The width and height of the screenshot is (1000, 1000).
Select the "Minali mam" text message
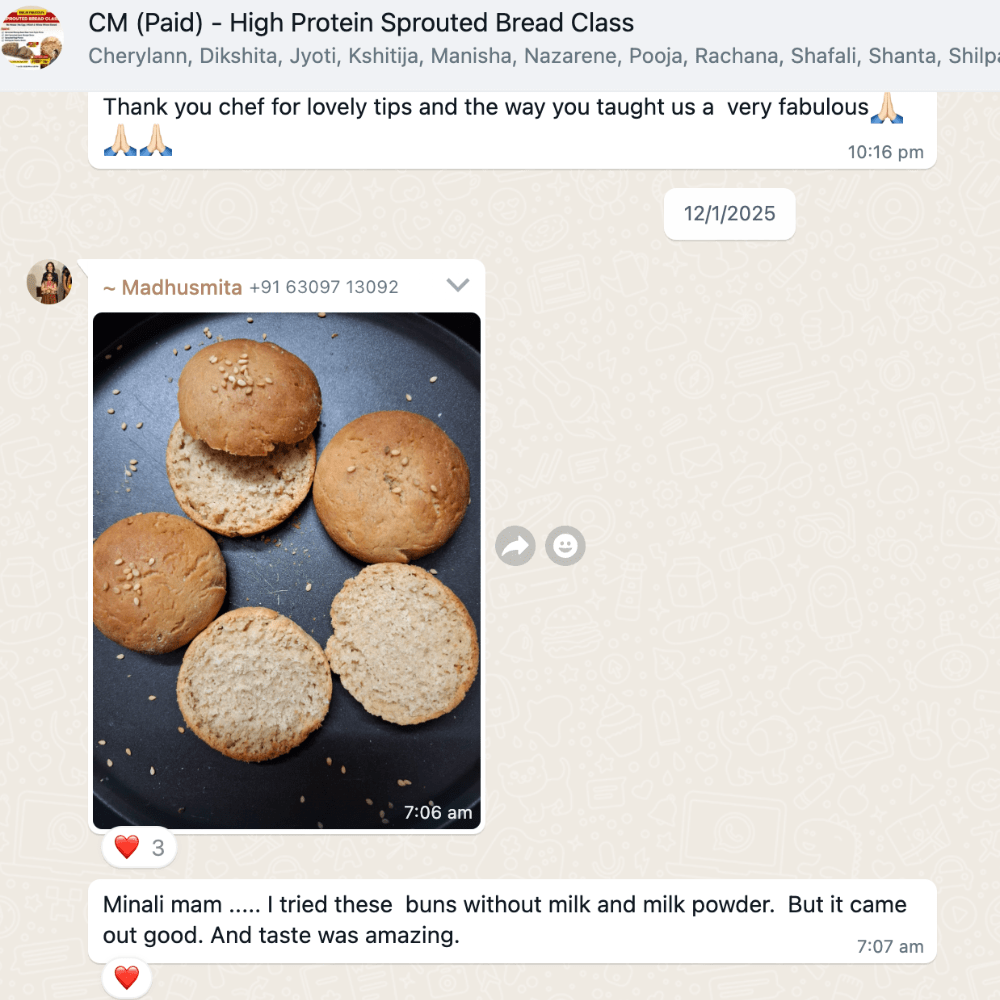click(512, 921)
